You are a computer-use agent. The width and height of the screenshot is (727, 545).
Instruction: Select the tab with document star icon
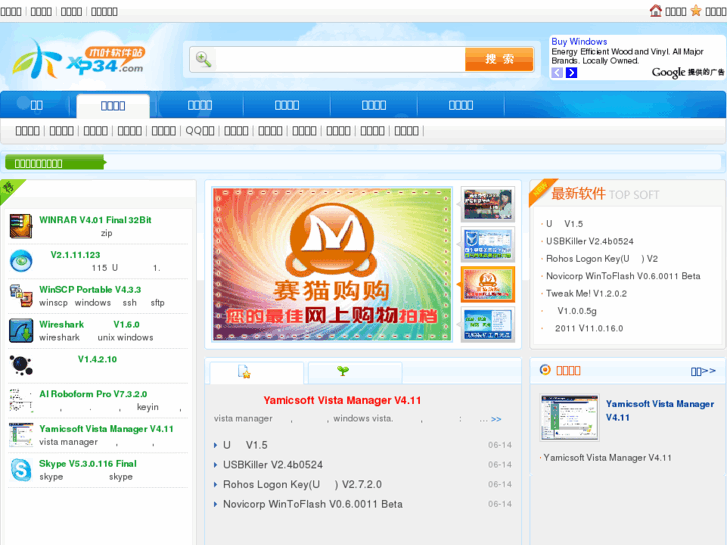coord(257,372)
